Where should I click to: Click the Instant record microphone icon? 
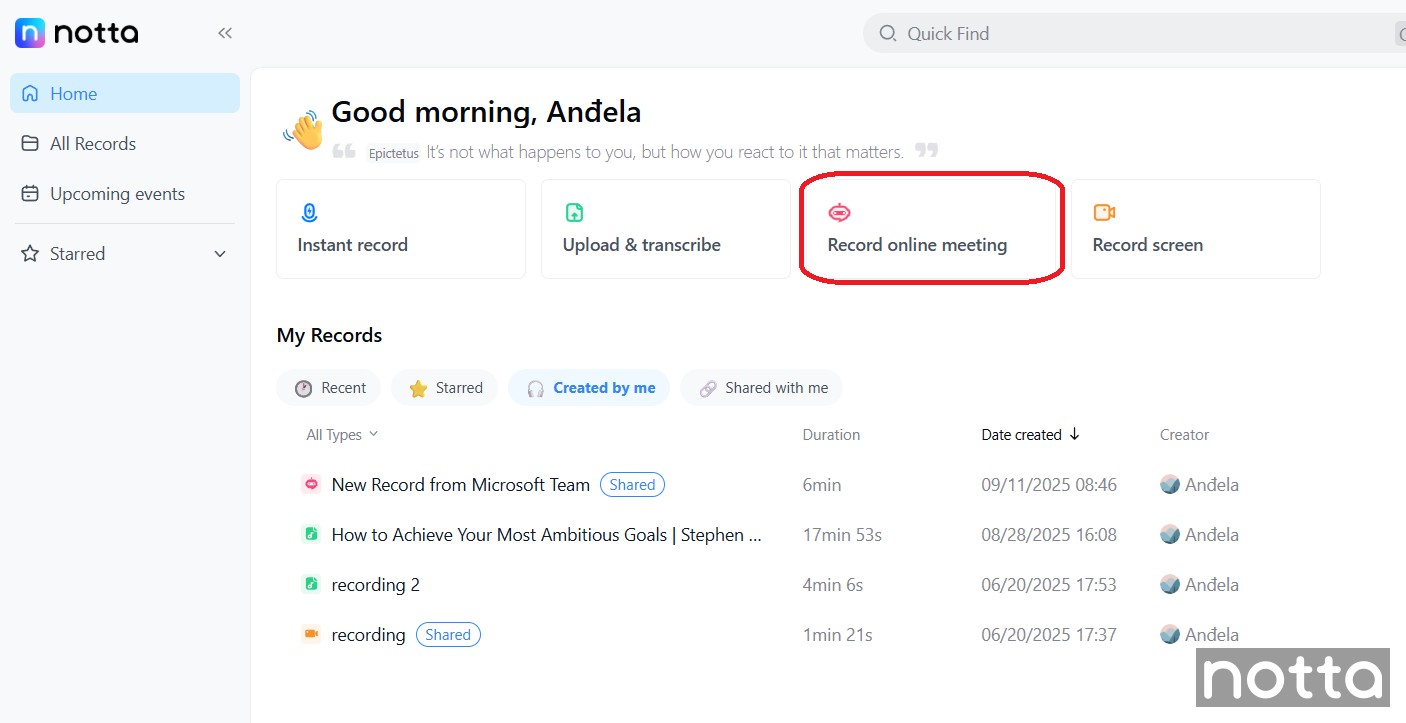pos(309,212)
